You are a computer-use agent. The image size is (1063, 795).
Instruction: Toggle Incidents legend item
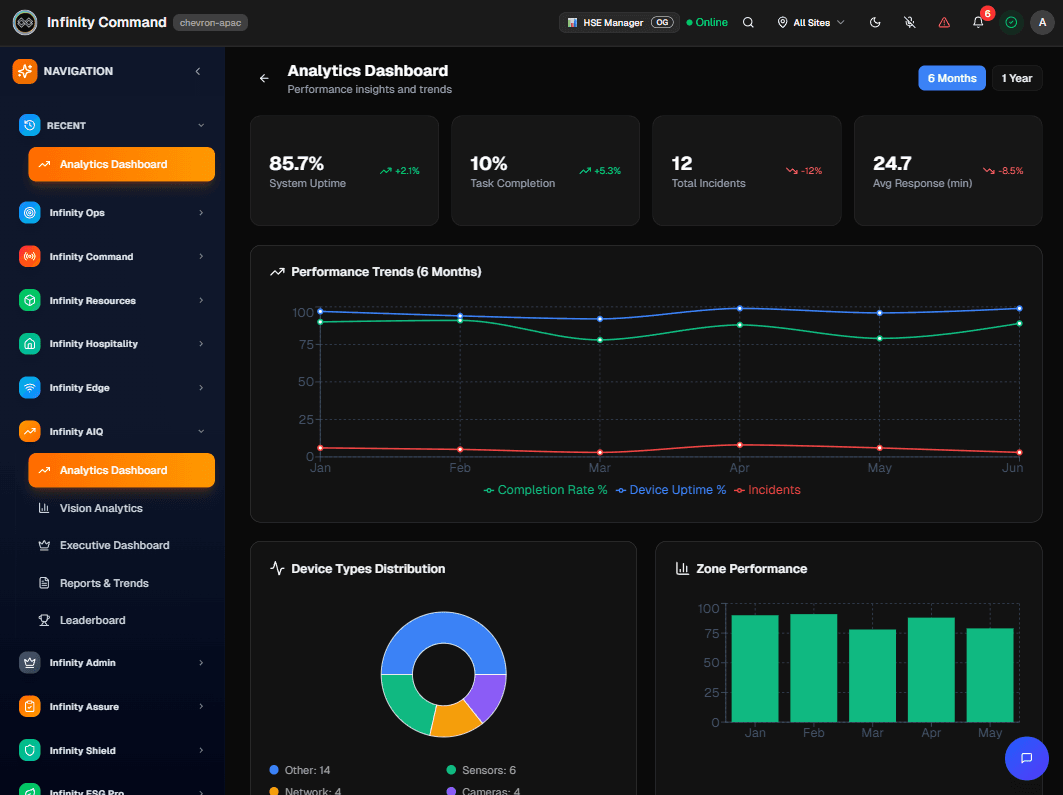(x=767, y=490)
